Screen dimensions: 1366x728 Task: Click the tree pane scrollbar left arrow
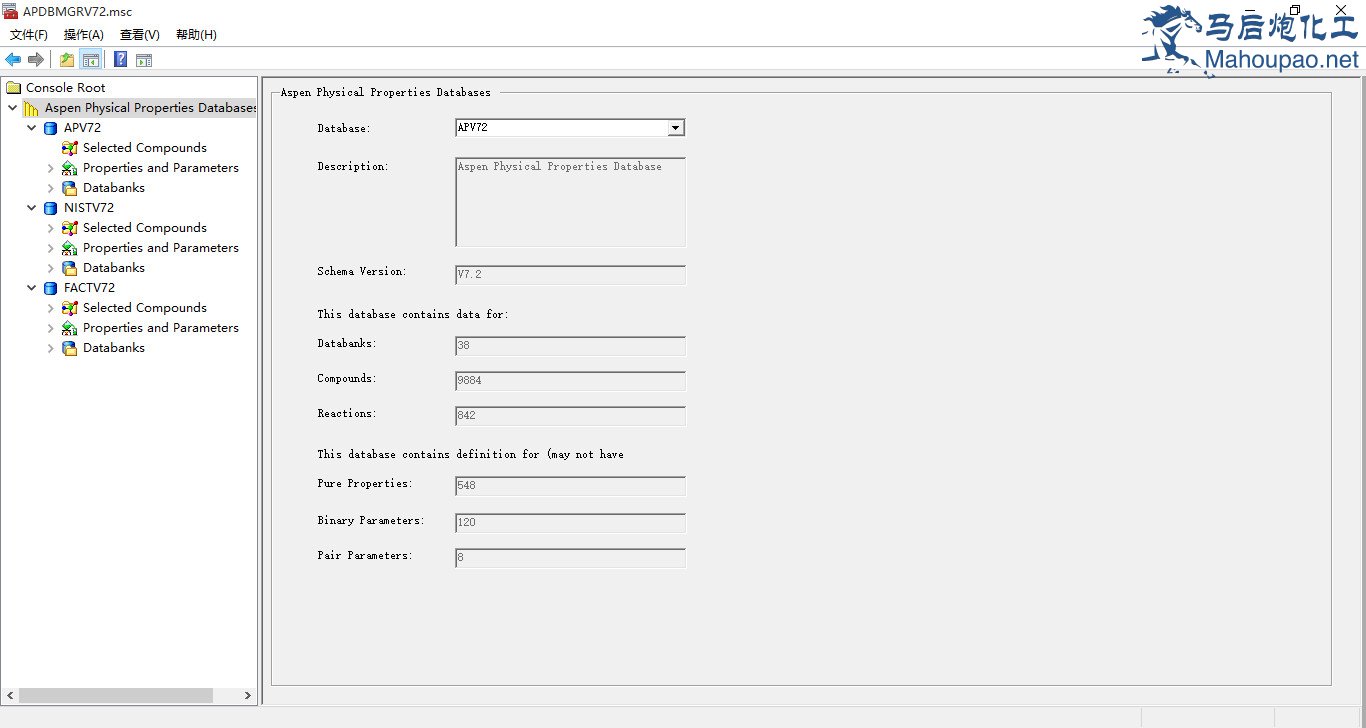pyautogui.click(x=10, y=696)
